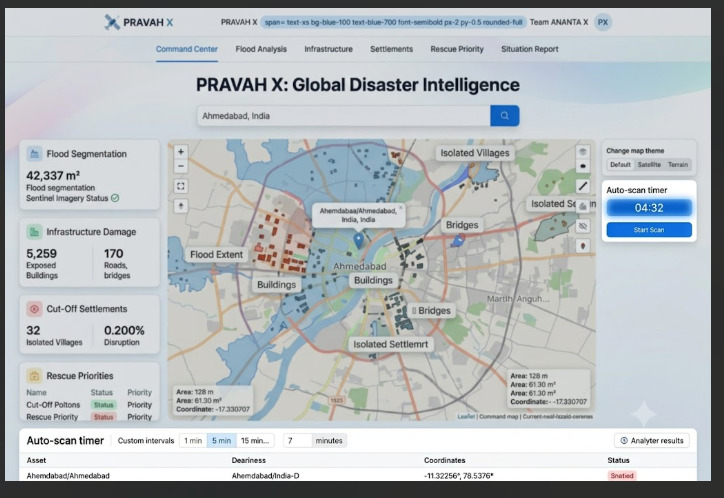Open the Settlements tab
This screenshot has height=498, width=724.
pyautogui.click(x=392, y=49)
